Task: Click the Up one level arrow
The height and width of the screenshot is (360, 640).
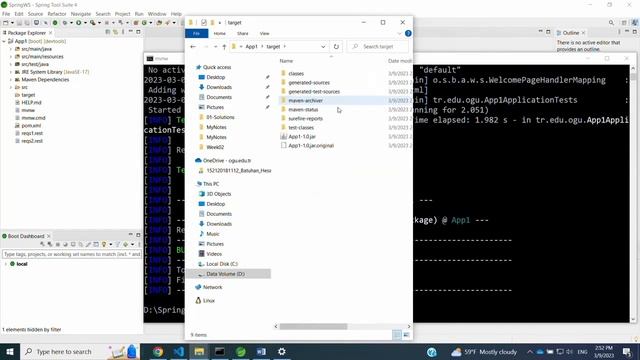Action: [x=224, y=47]
